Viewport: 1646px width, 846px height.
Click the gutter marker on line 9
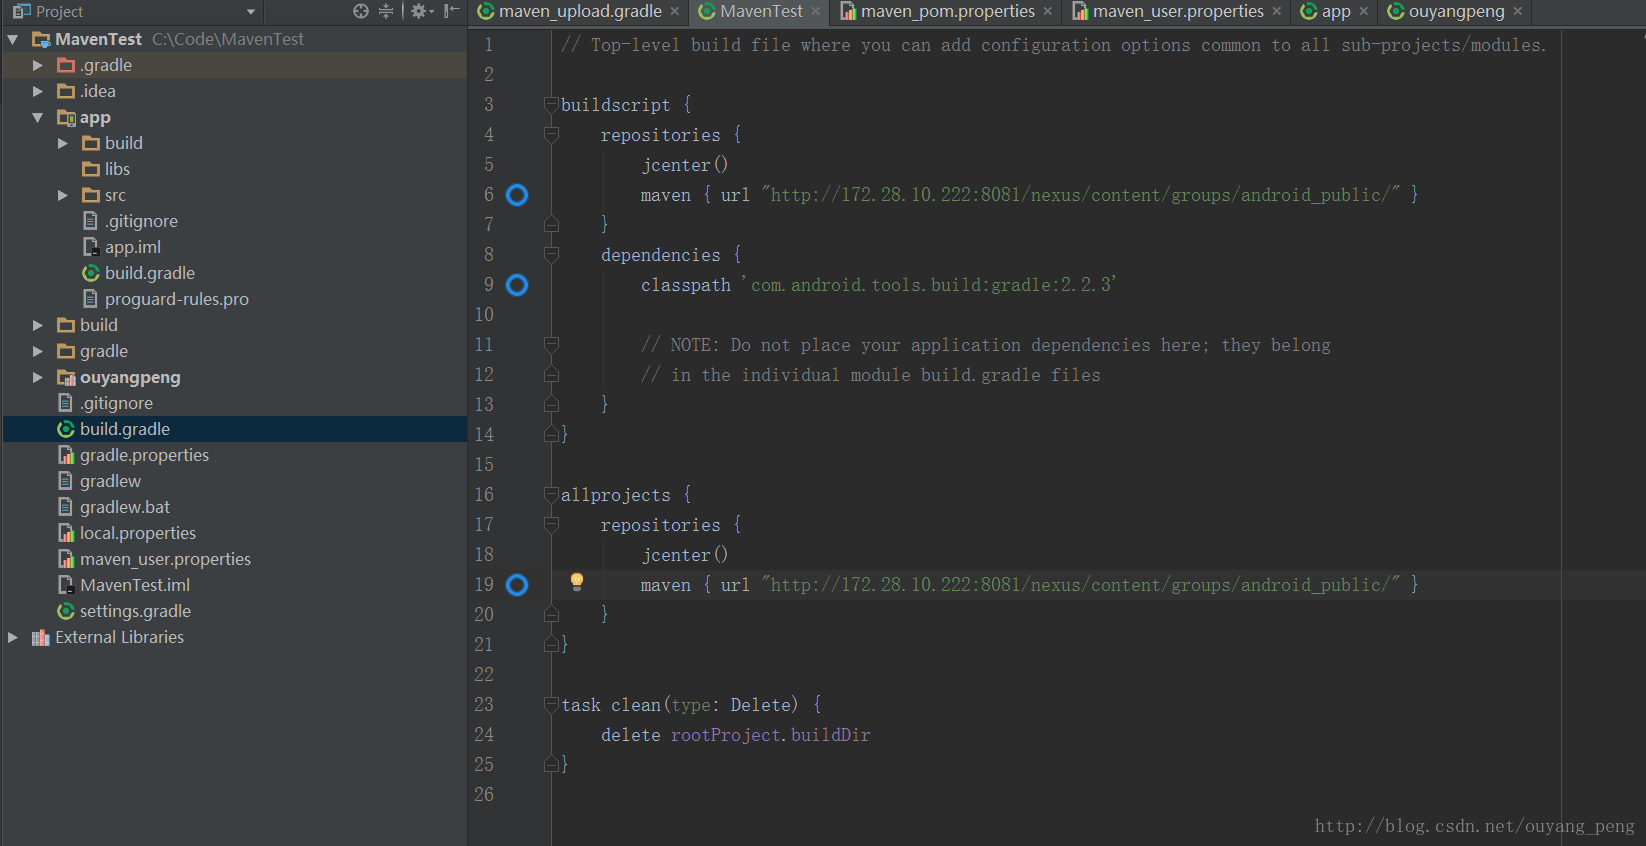click(517, 285)
